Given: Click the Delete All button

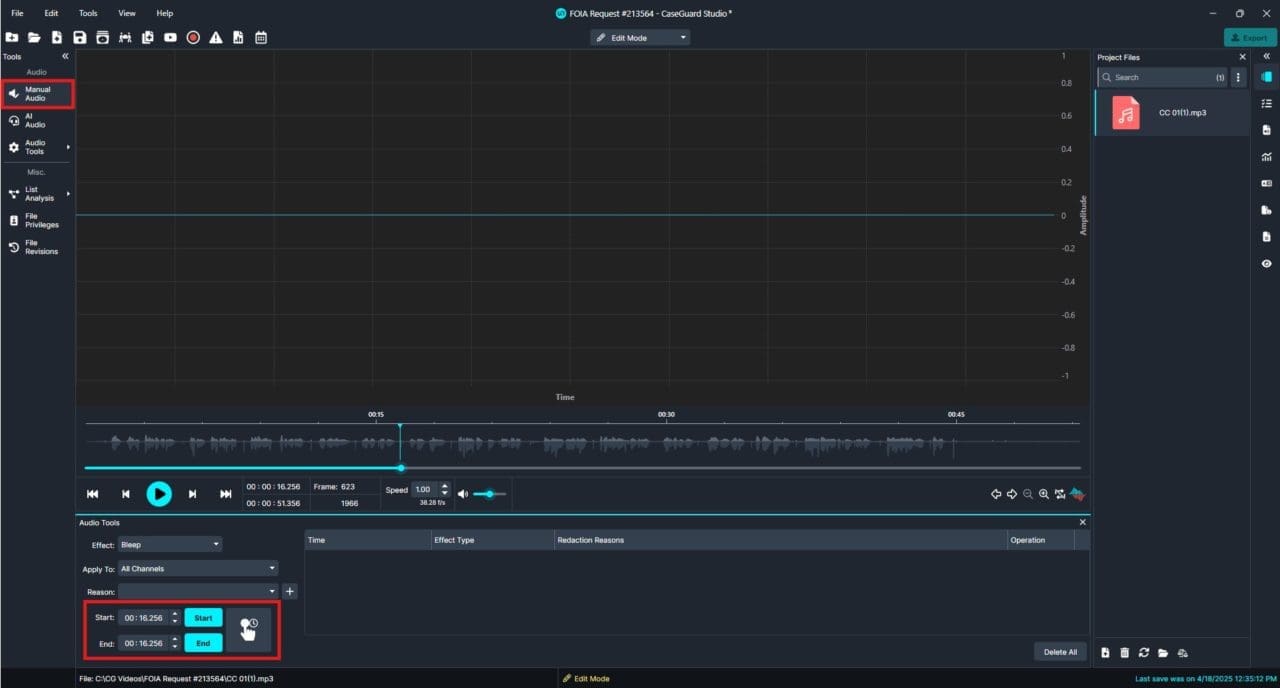Looking at the screenshot, I should 1059,652.
